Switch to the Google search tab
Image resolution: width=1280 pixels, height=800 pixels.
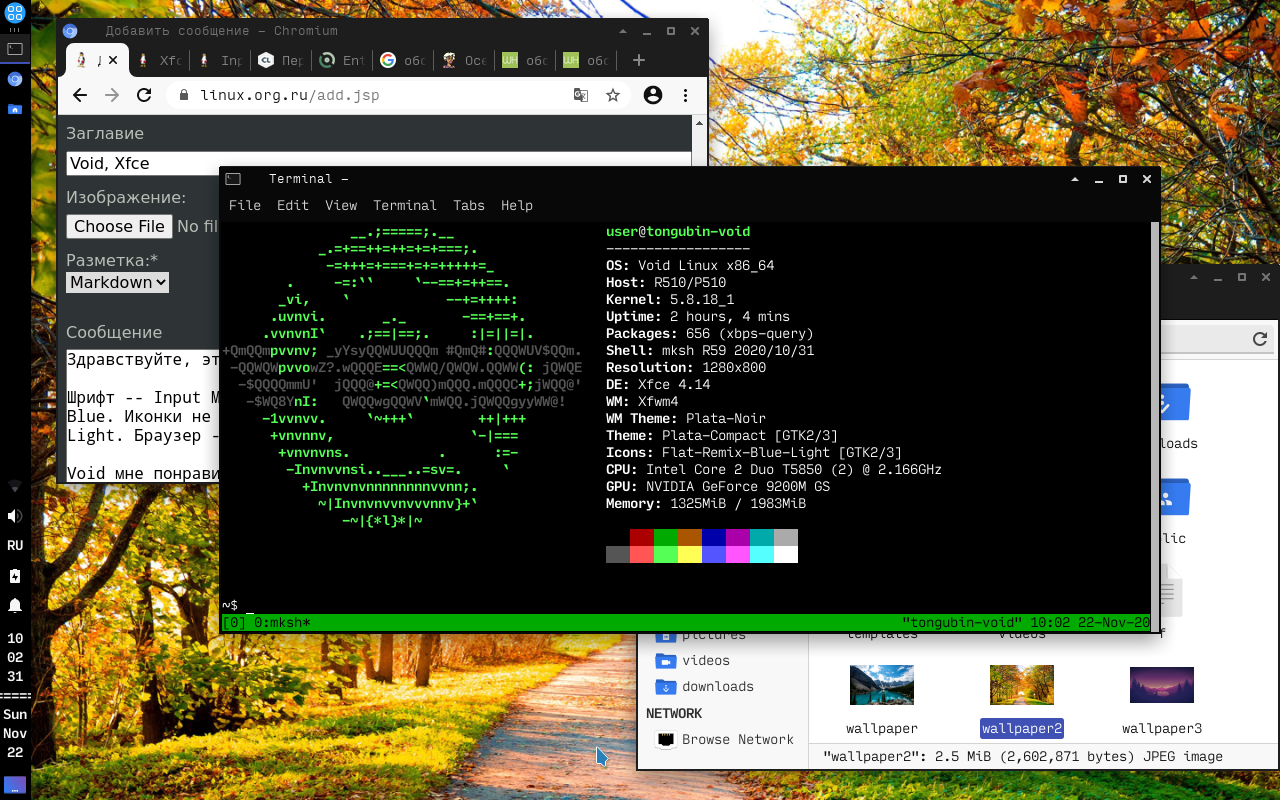402,60
